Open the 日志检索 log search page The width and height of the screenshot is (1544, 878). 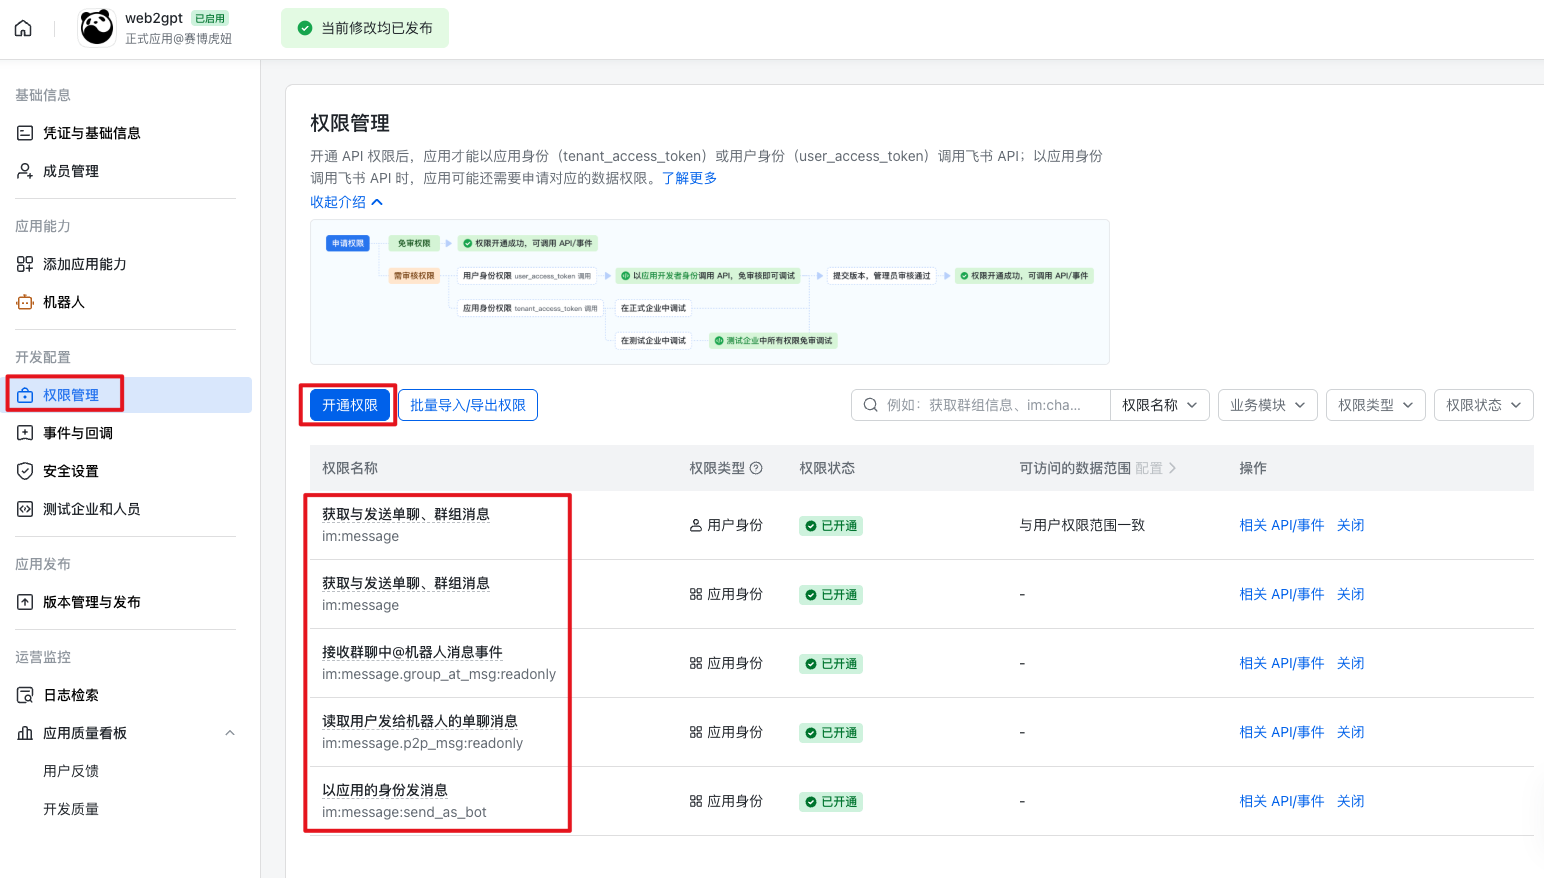point(70,695)
